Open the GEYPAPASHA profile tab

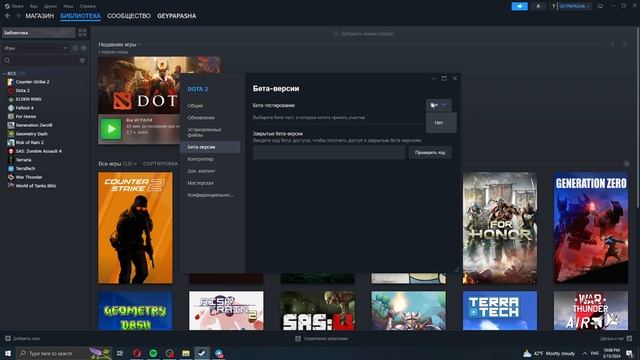(176, 16)
